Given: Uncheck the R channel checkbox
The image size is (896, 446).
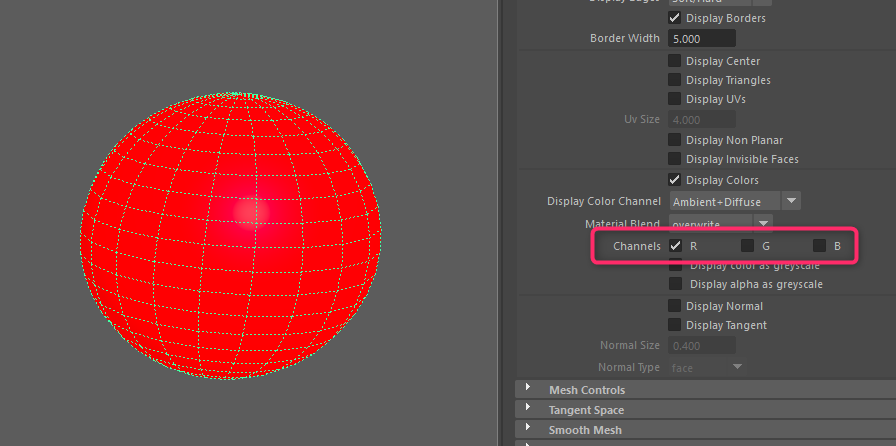Looking at the screenshot, I should pyautogui.click(x=676, y=245).
